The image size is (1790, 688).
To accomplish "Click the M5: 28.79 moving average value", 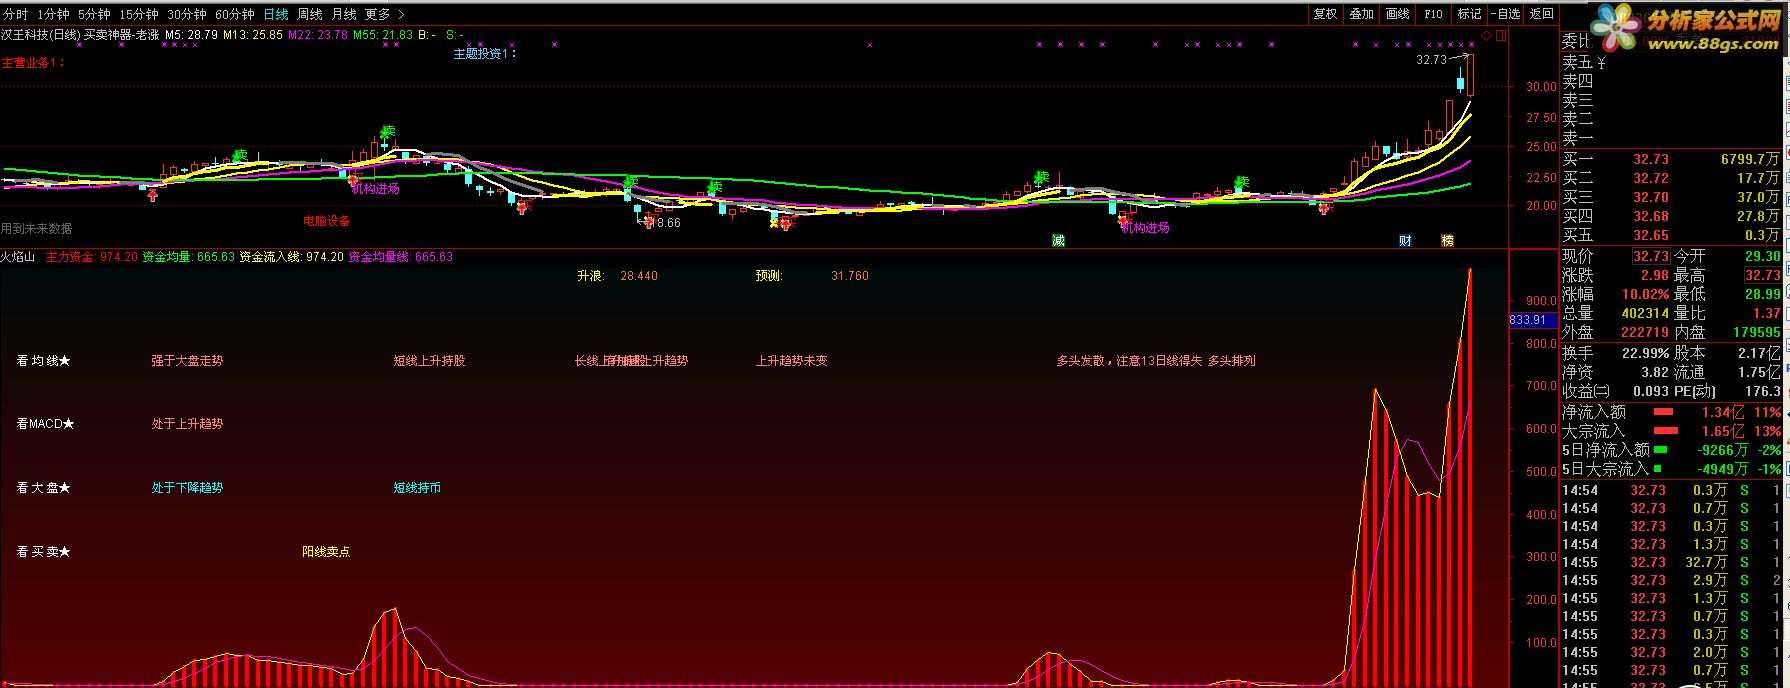I will (x=191, y=35).
